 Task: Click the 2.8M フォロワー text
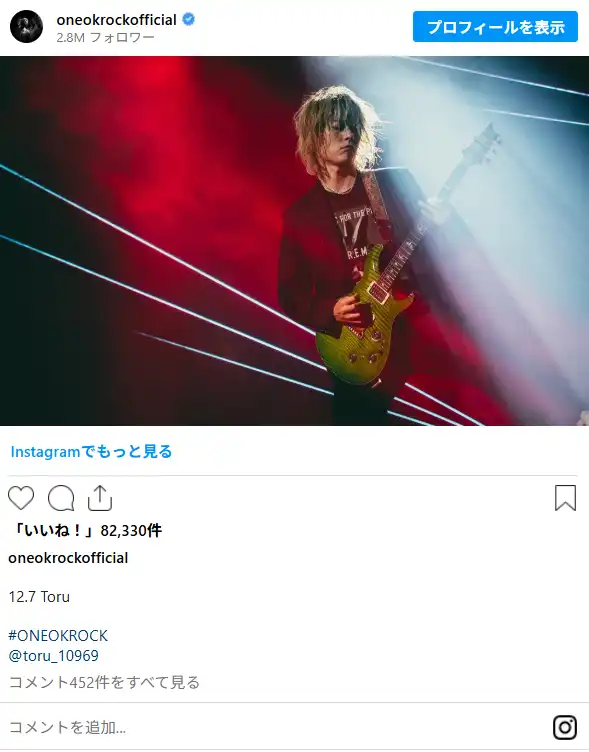click(x=106, y=37)
